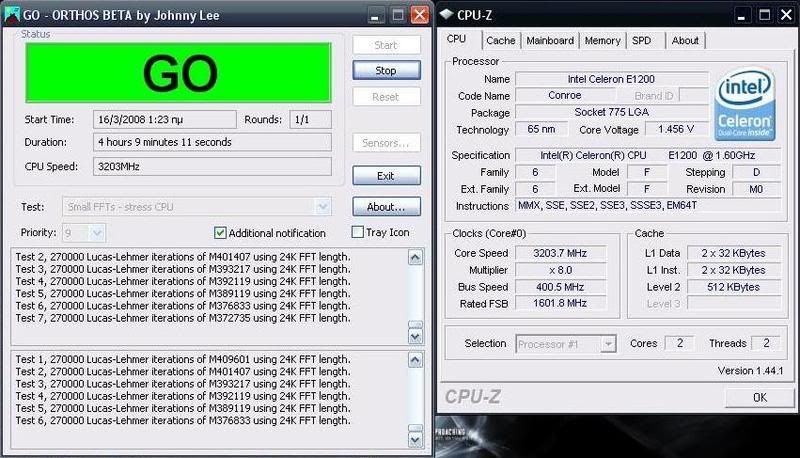Open the Test type dropdown
800x458 pixels.
(322, 207)
